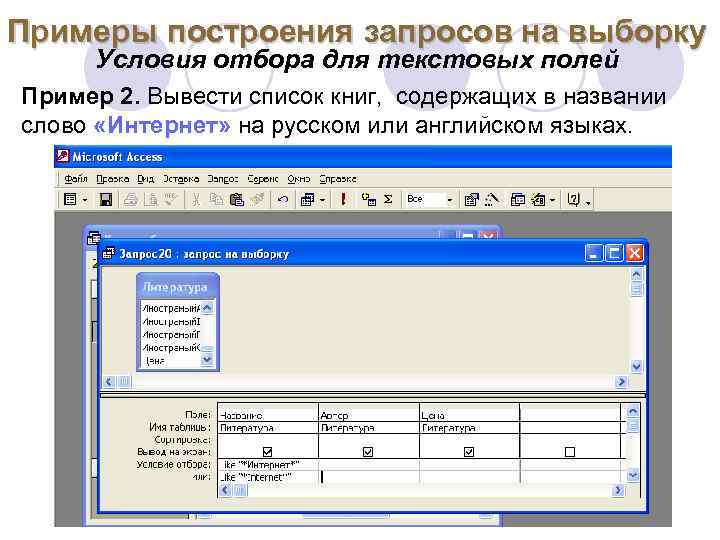720x540 pixels.
Task: Open the Запрос menu
Action: click(x=223, y=179)
